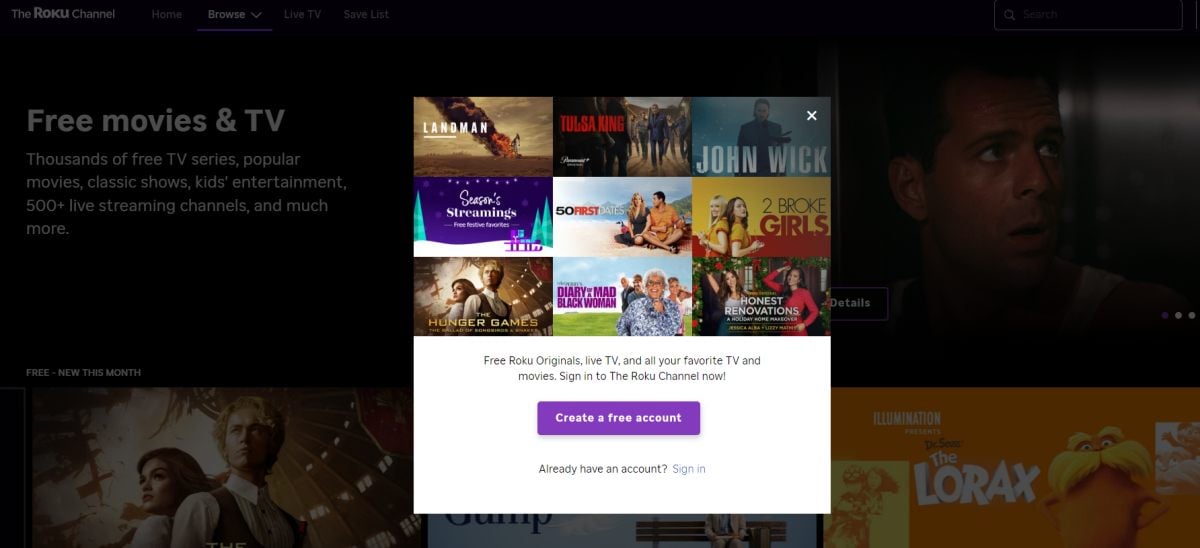Viewport: 1200px width, 548px height.
Task: Click 'FREE - NEW THIS MONTH' row label
Action: tap(83, 373)
